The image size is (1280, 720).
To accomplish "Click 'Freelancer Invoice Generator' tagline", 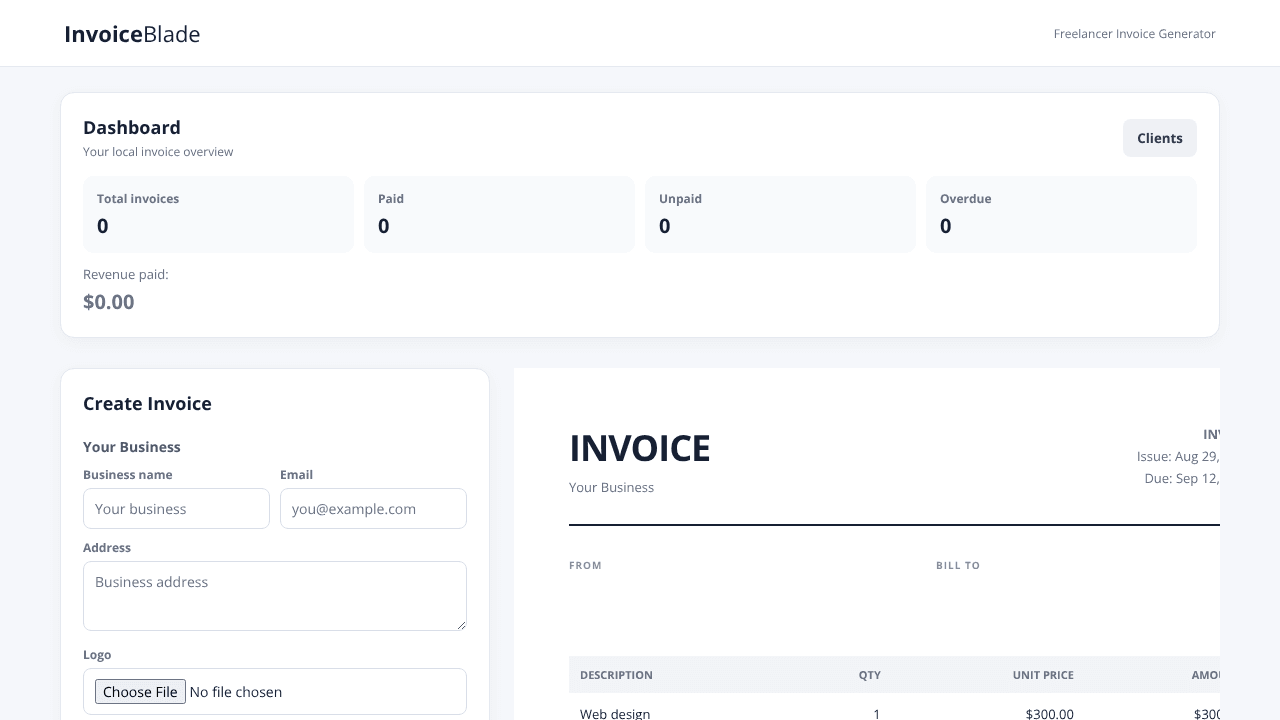I will tap(1134, 34).
